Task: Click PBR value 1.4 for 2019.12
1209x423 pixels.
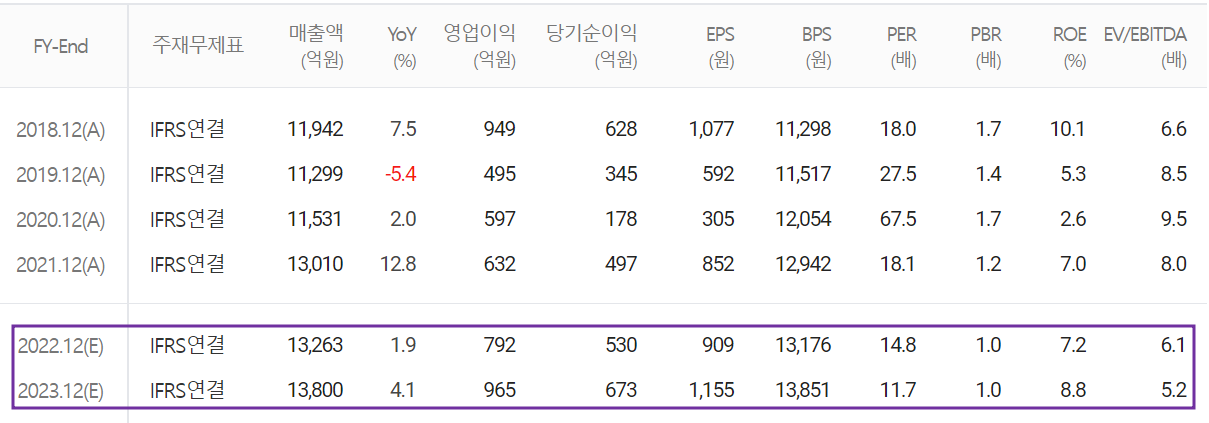Action: 989,174
